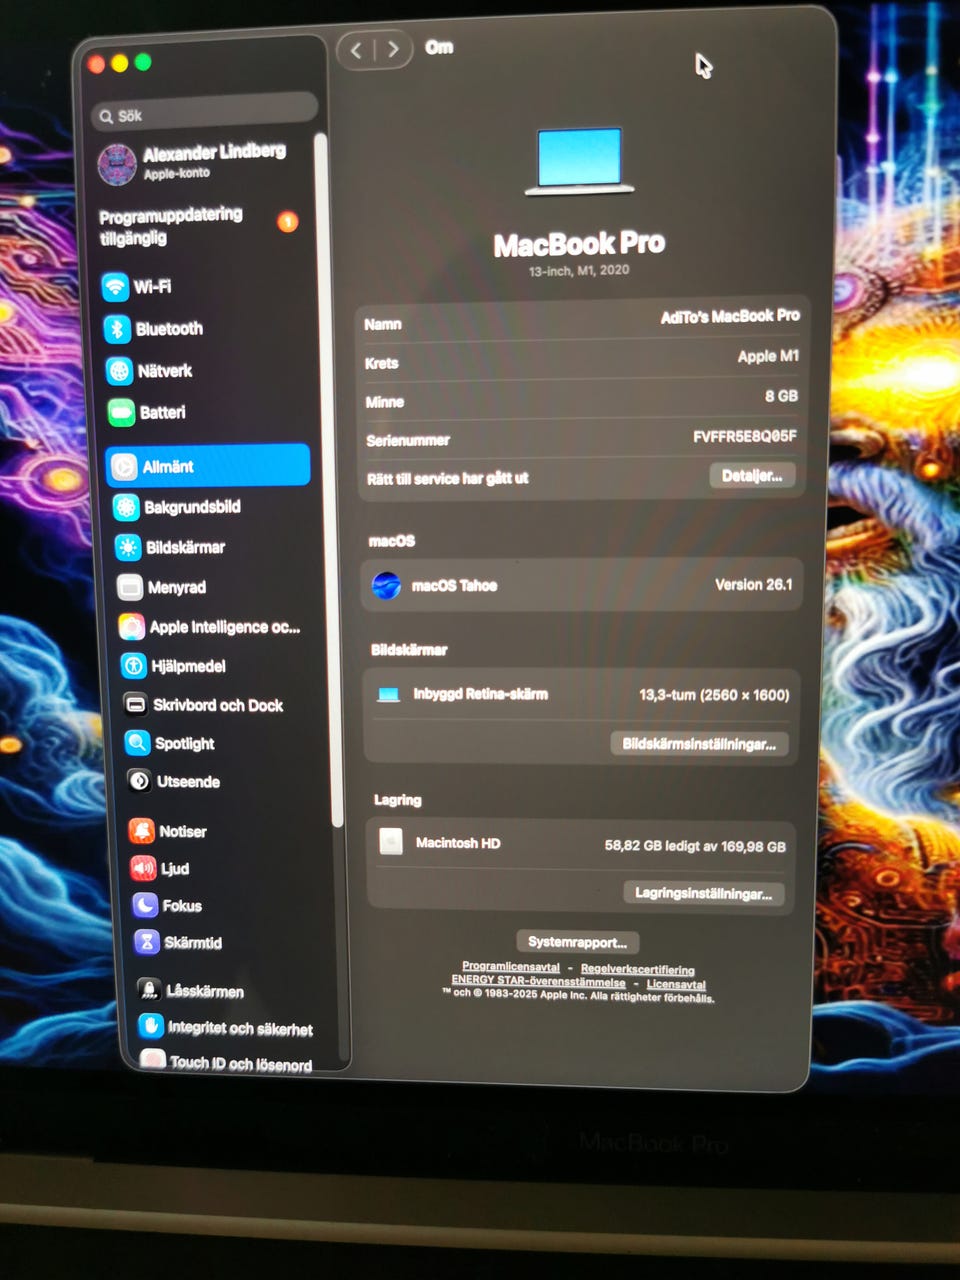Viewport: 960px width, 1280px height.
Task: Open Menyrad icon in sidebar
Action: [130, 587]
